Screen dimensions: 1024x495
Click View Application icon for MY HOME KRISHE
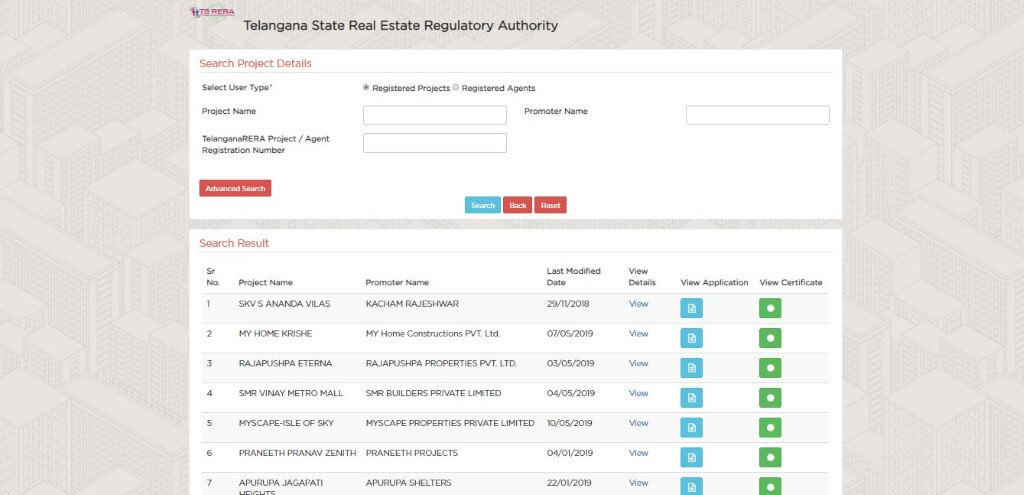[x=691, y=338]
